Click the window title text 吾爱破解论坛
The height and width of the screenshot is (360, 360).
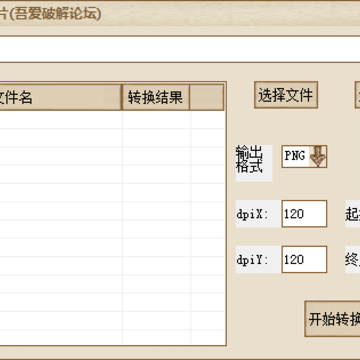pyautogui.click(x=55, y=14)
